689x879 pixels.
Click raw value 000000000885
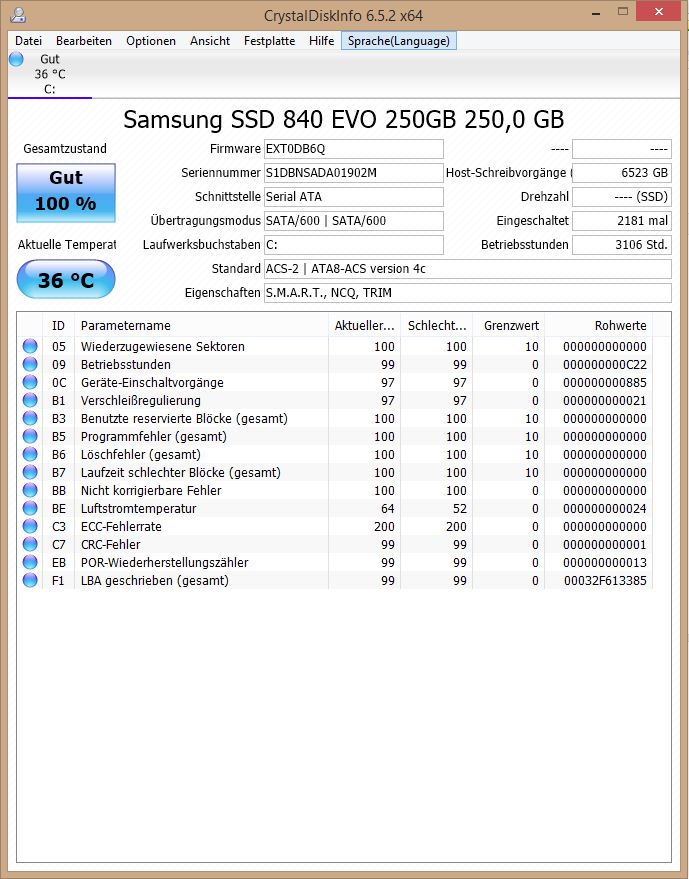point(605,382)
